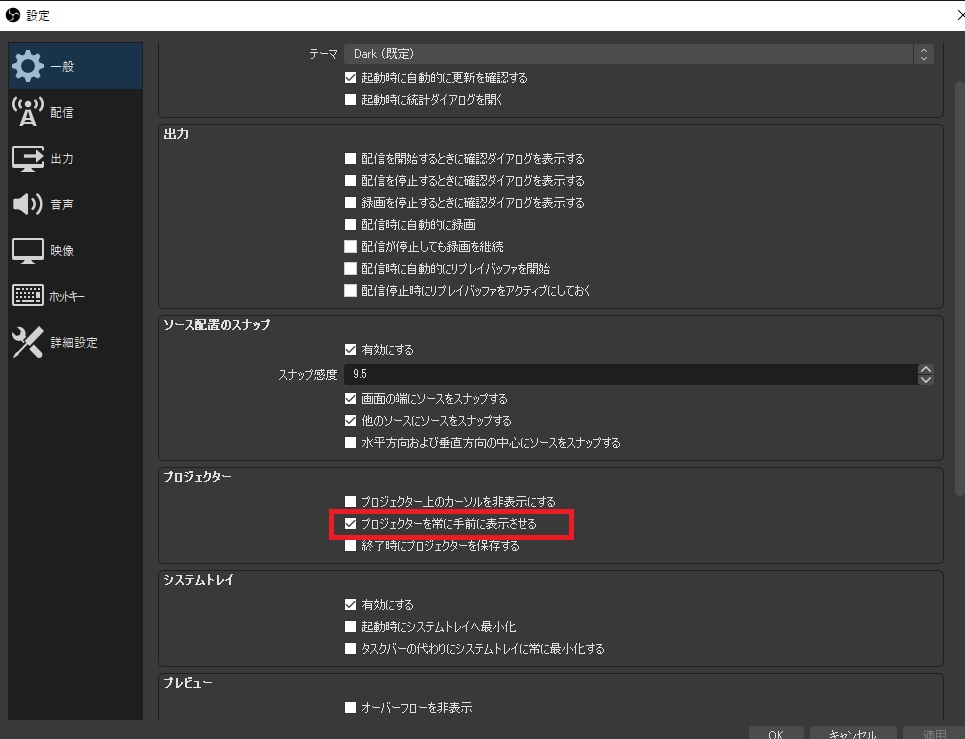Click the settings panel vertical scrollbar
Viewport: 965px width, 739px height.
click(959, 287)
